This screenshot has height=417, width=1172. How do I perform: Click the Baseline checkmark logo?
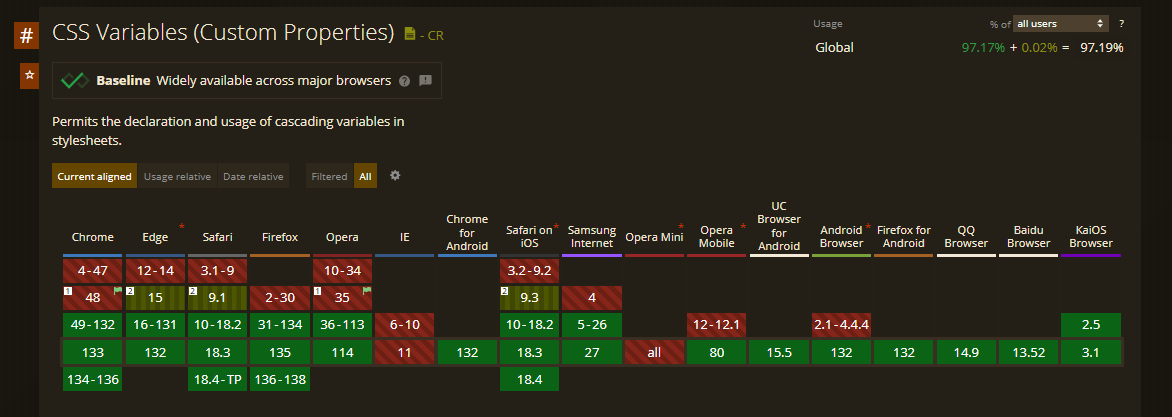click(75, 81)
